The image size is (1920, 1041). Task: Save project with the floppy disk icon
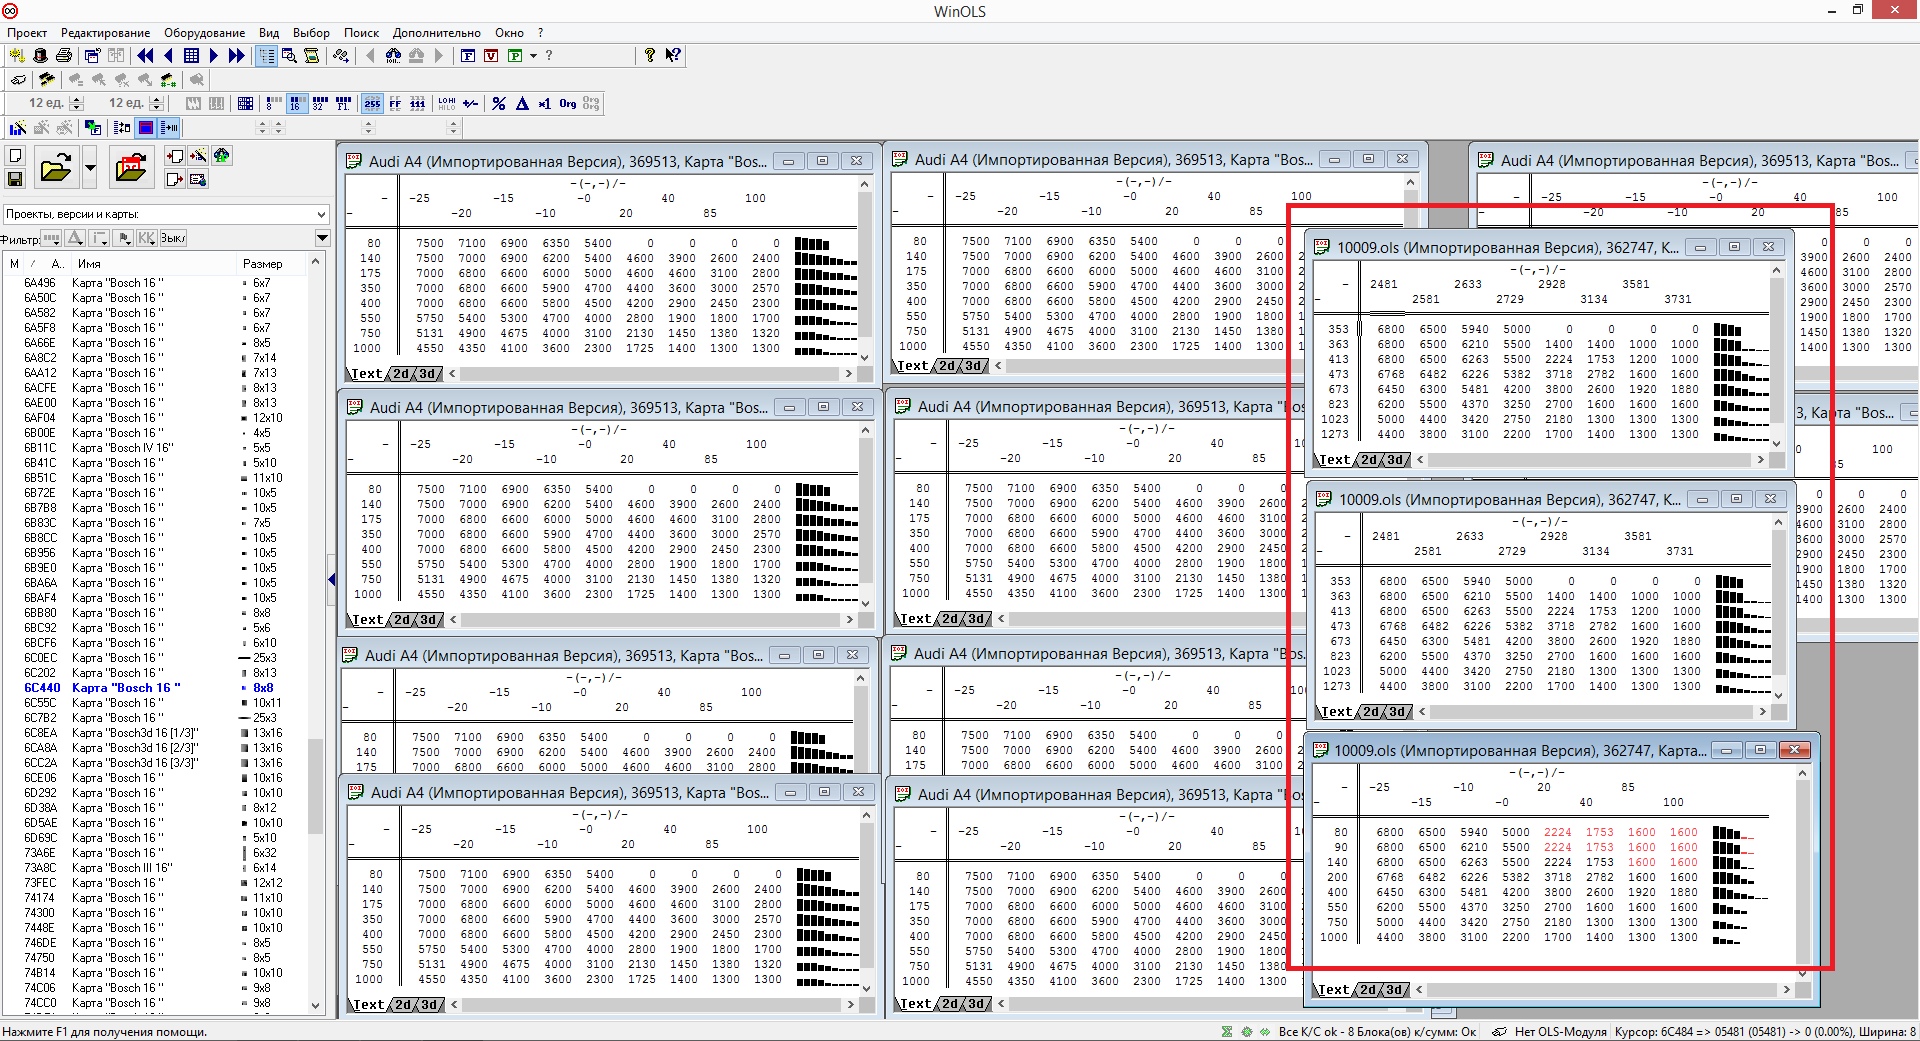click(x=15, y=179)
